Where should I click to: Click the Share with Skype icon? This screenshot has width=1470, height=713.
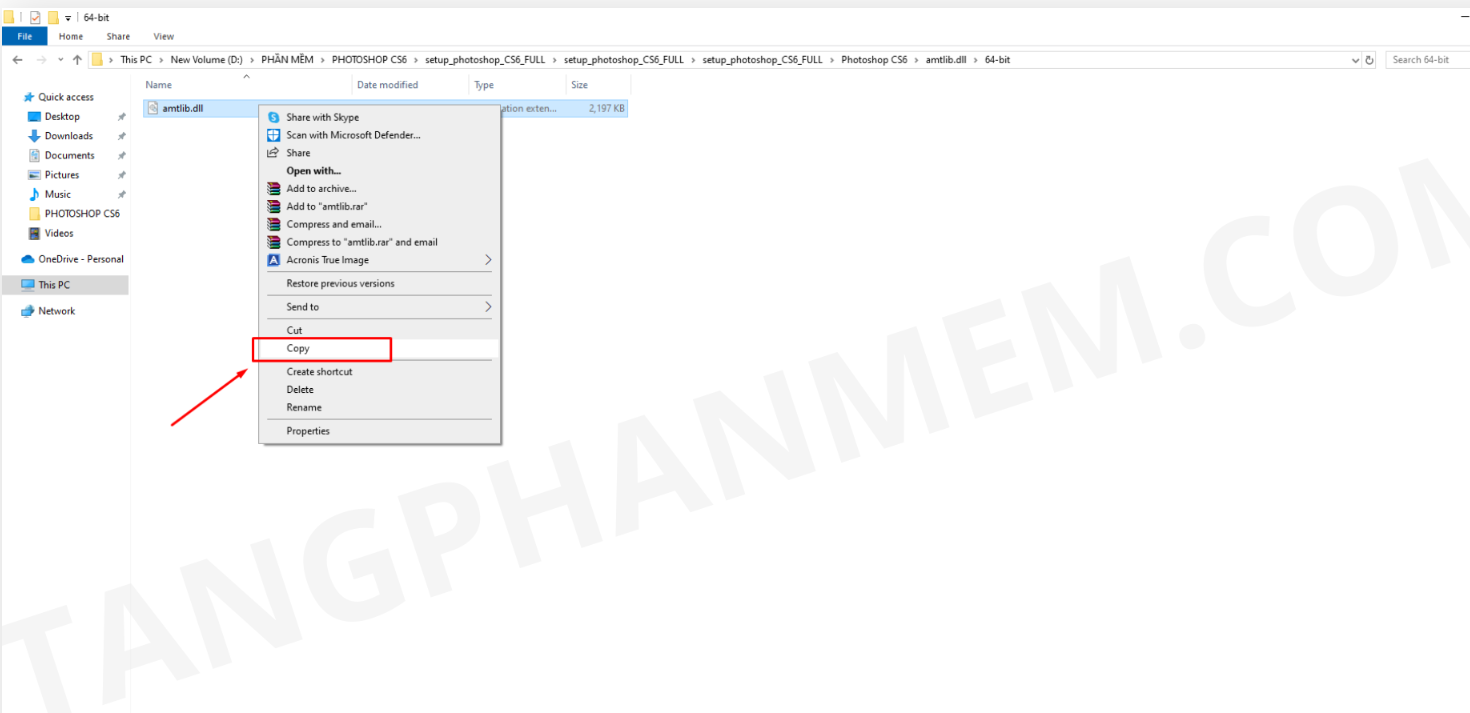pyautogui.click(x=273, y=117)
